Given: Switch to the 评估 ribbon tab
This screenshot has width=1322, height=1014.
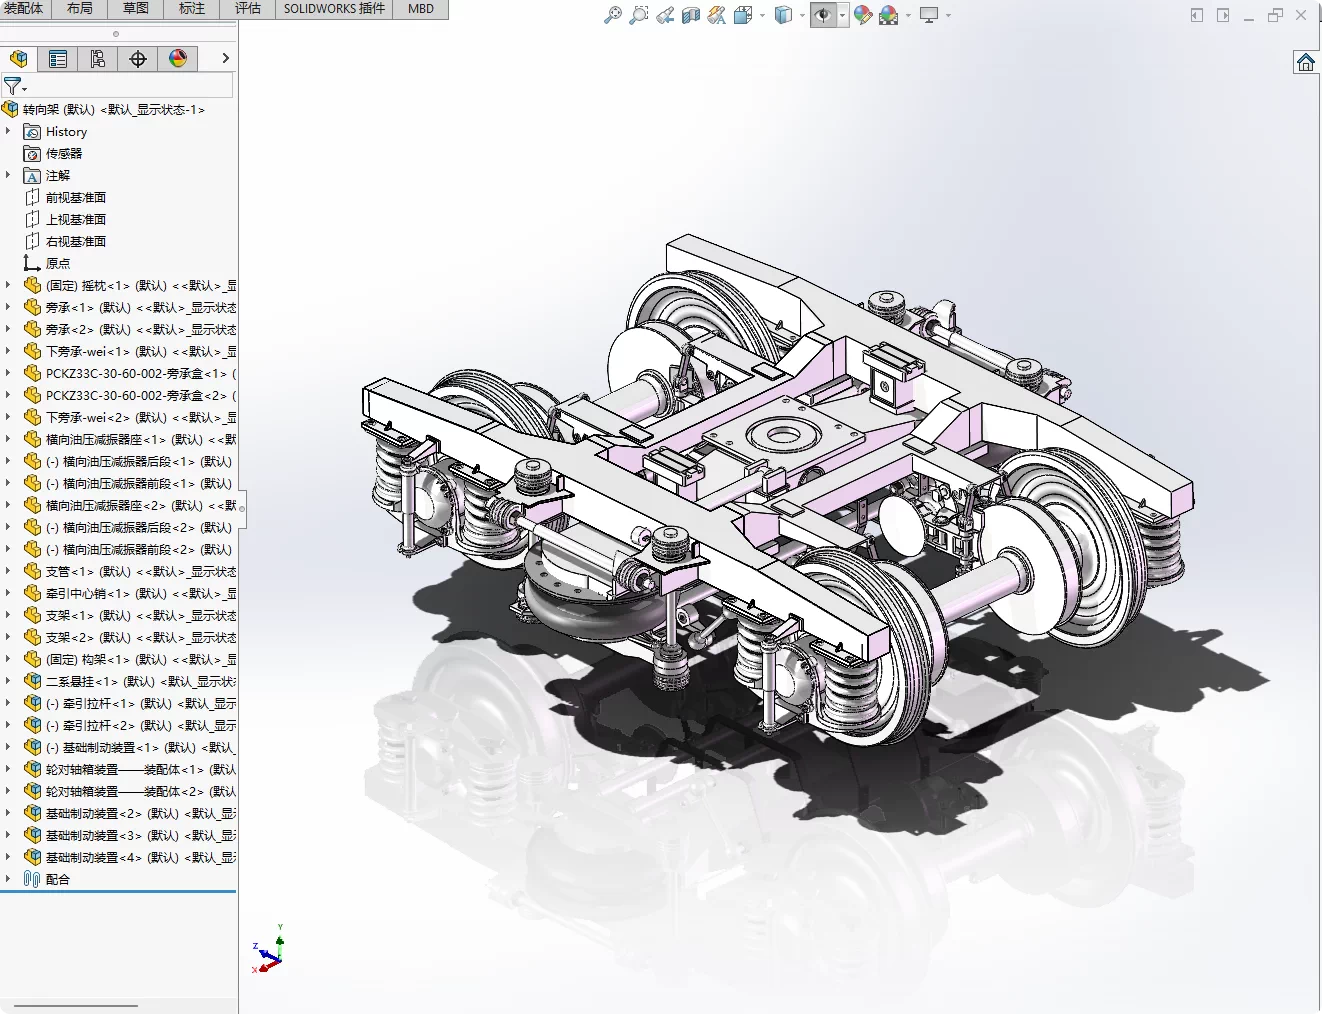Looking at the screenshot, I should [248, 9].
